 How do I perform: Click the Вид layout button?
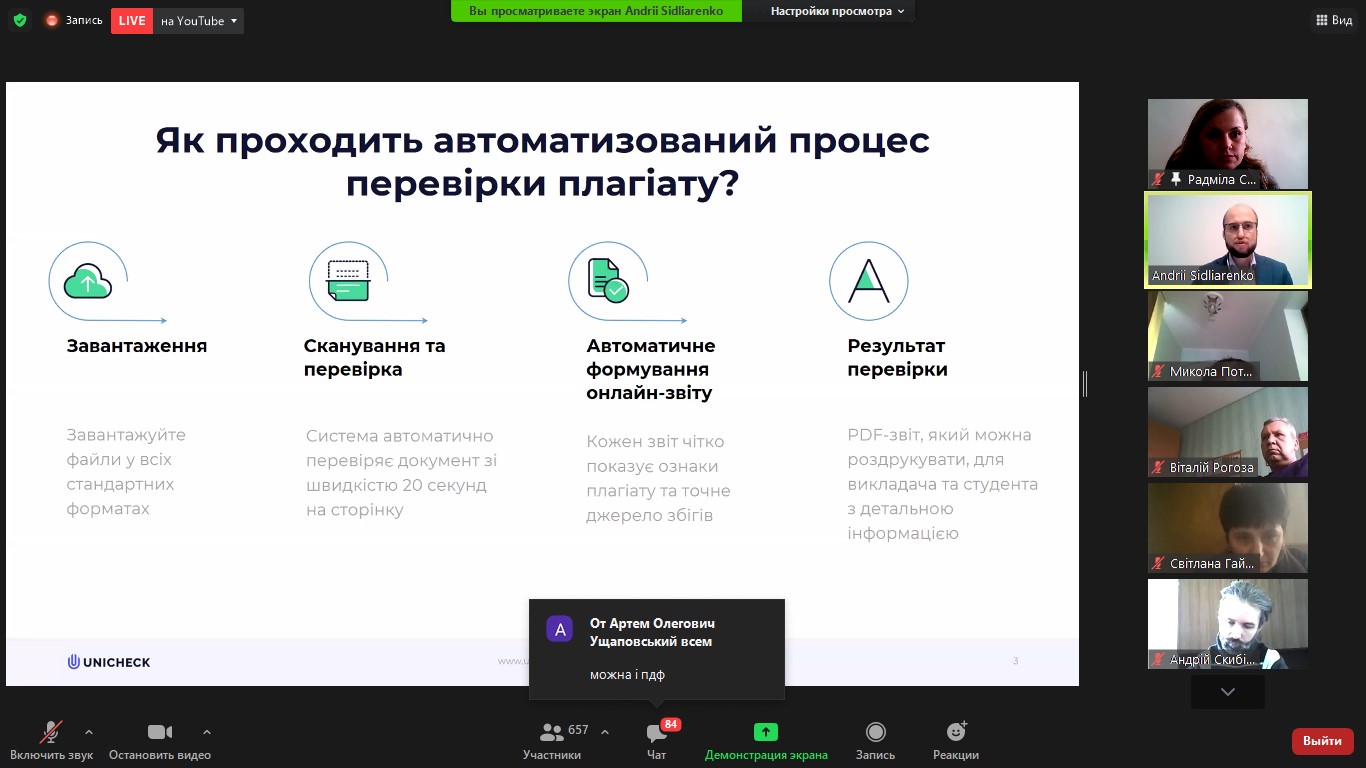click(x=1334, y=20)
